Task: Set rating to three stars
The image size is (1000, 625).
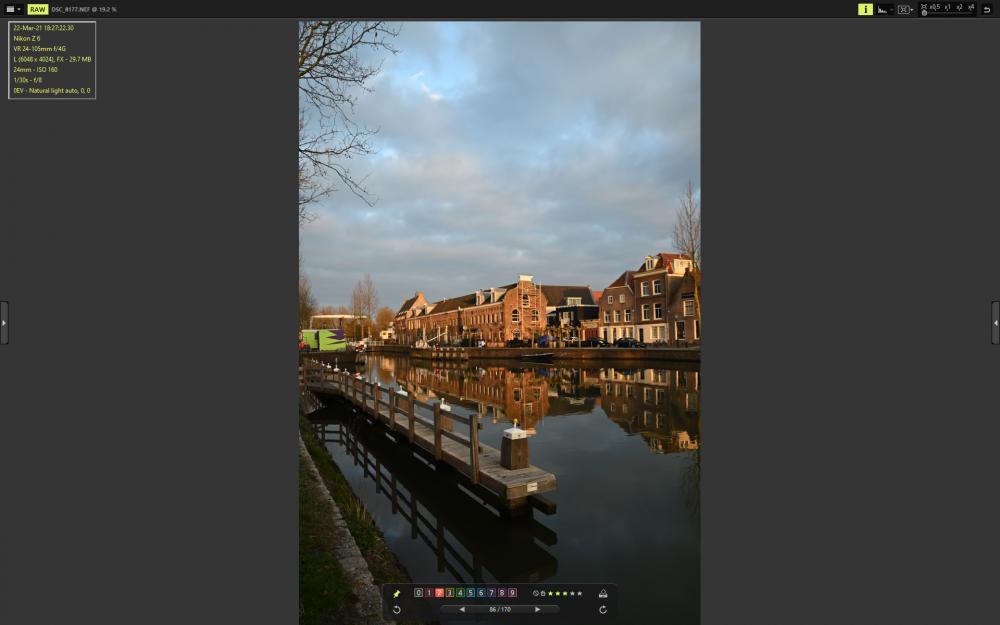Action: 564,593
